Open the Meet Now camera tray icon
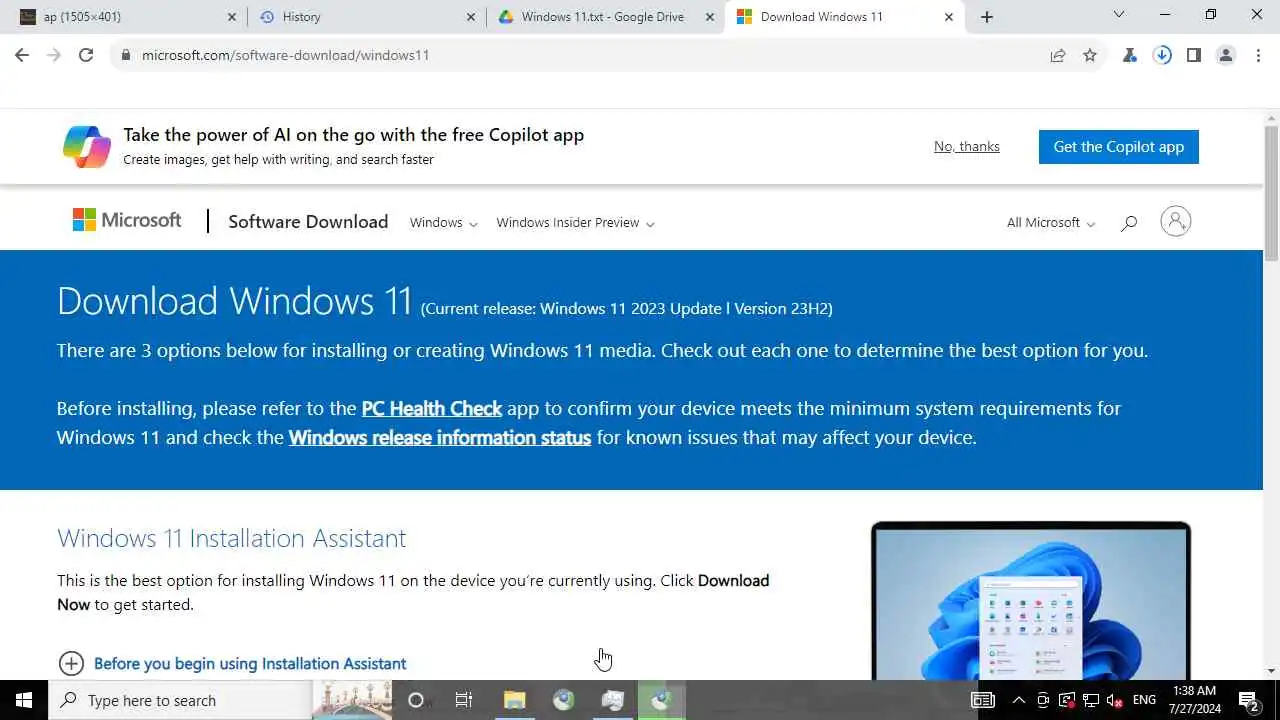Screen dimensions: 1280x720 pyautogui.click(x=1043, y=700)
